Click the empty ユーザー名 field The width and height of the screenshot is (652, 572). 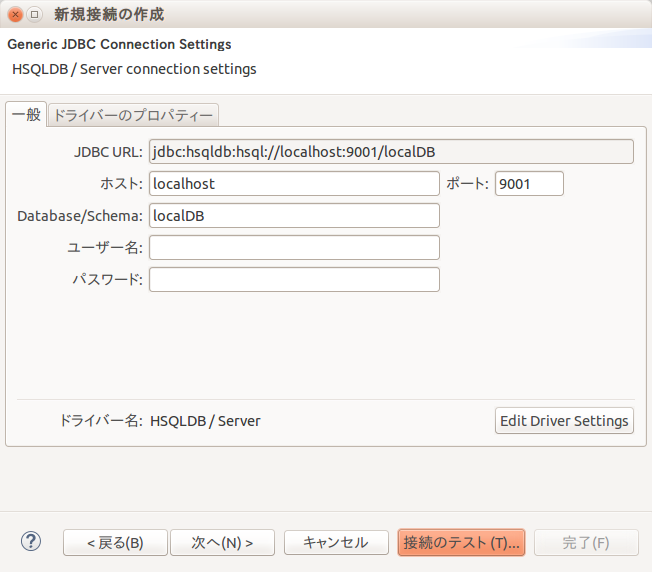294,248
